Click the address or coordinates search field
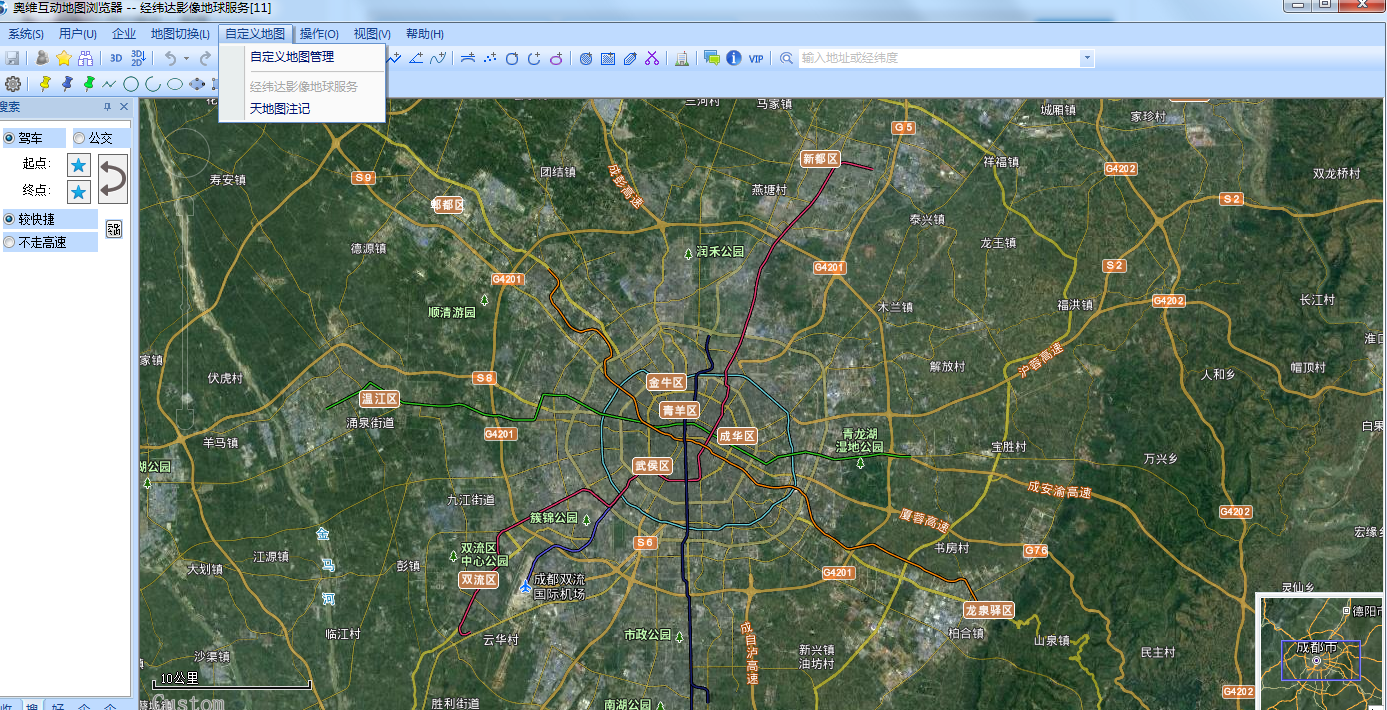 click(938, 59)
